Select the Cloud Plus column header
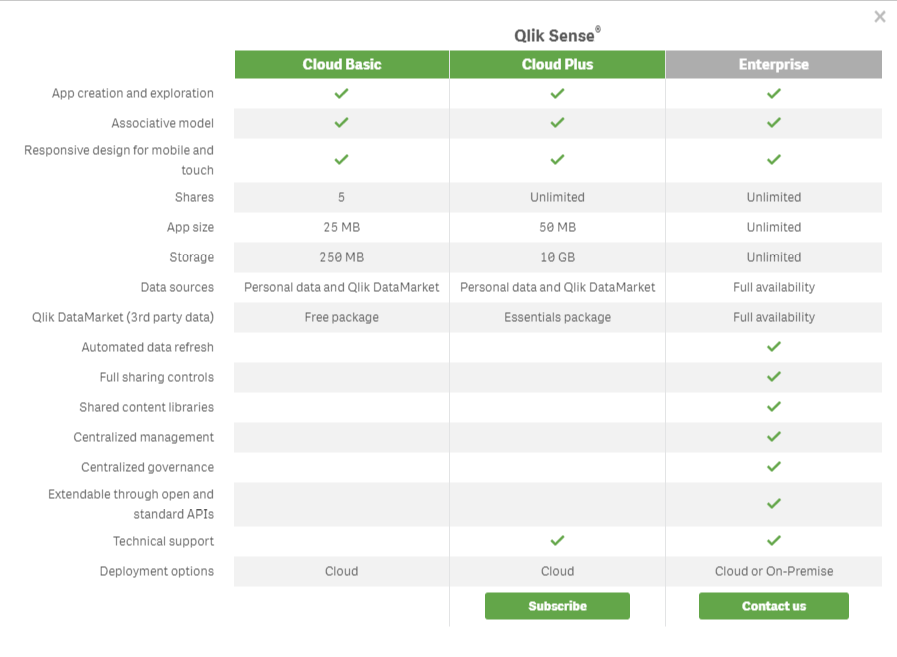The width and height of the screenshot is (897, 657). point(557,64)
